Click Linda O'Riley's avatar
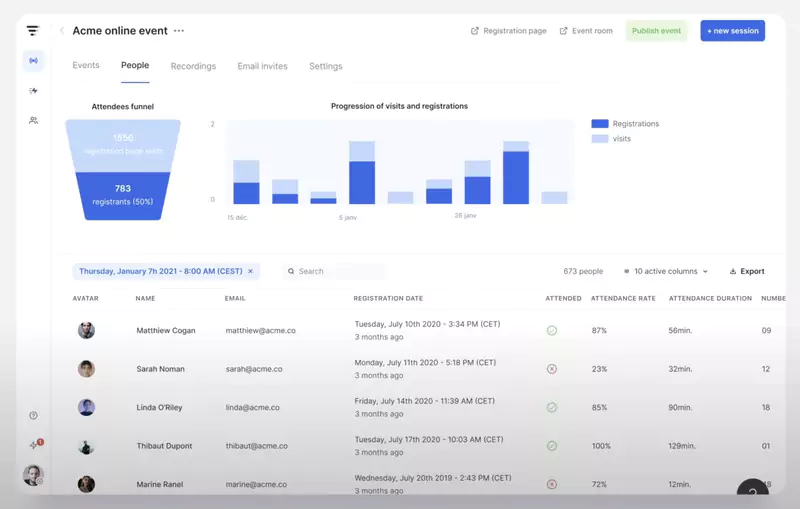 pyautogui.click(x=86, y=408)
